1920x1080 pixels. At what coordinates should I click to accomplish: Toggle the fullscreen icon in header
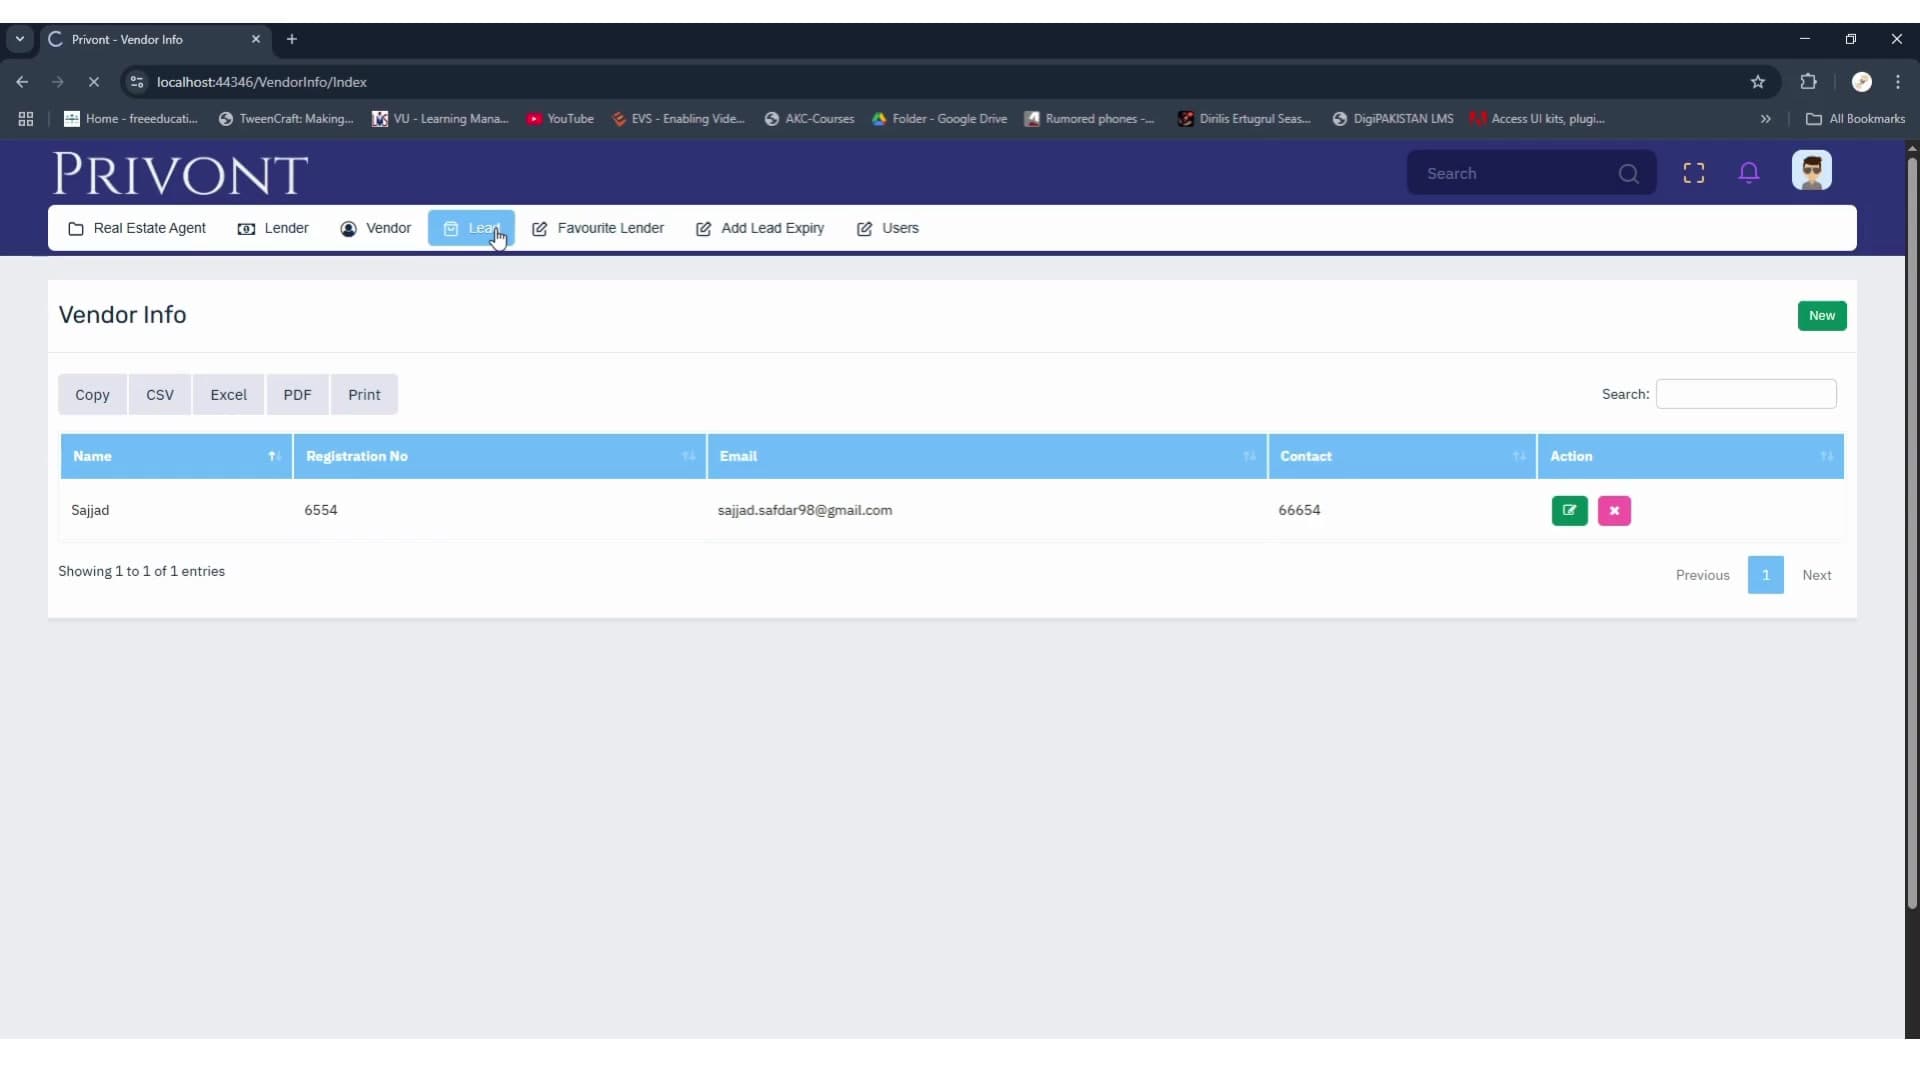pyautogui.click(x=1693, y=173)
